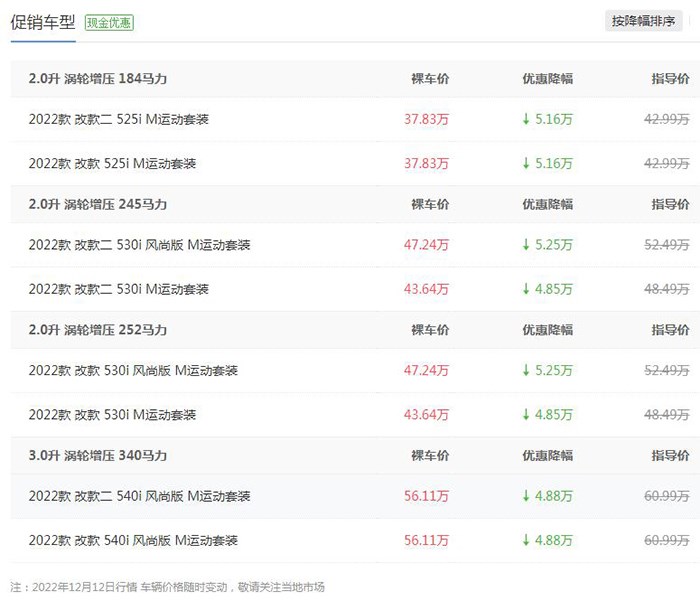
Task: Click 优惠降幅 column header in 252马力 group
Action: 548,330
